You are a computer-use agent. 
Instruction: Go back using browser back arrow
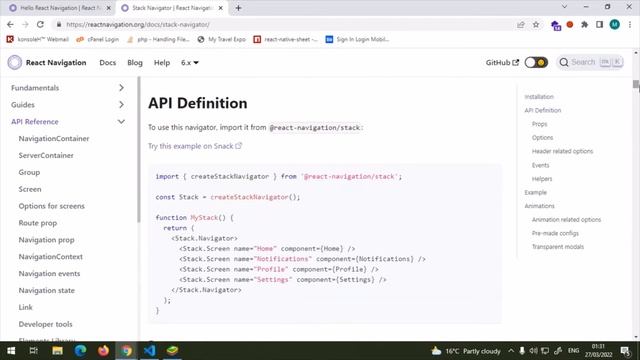tap(10, 24)
